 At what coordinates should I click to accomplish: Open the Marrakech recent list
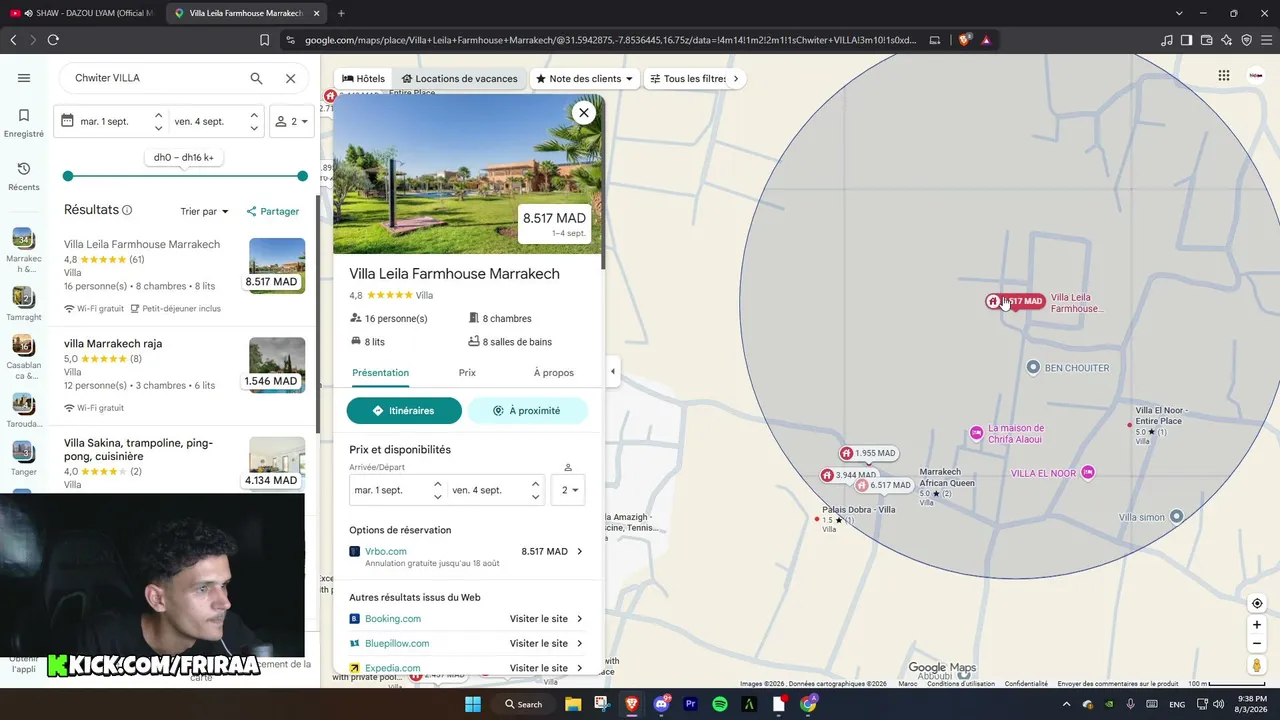[x=23, y=249]
